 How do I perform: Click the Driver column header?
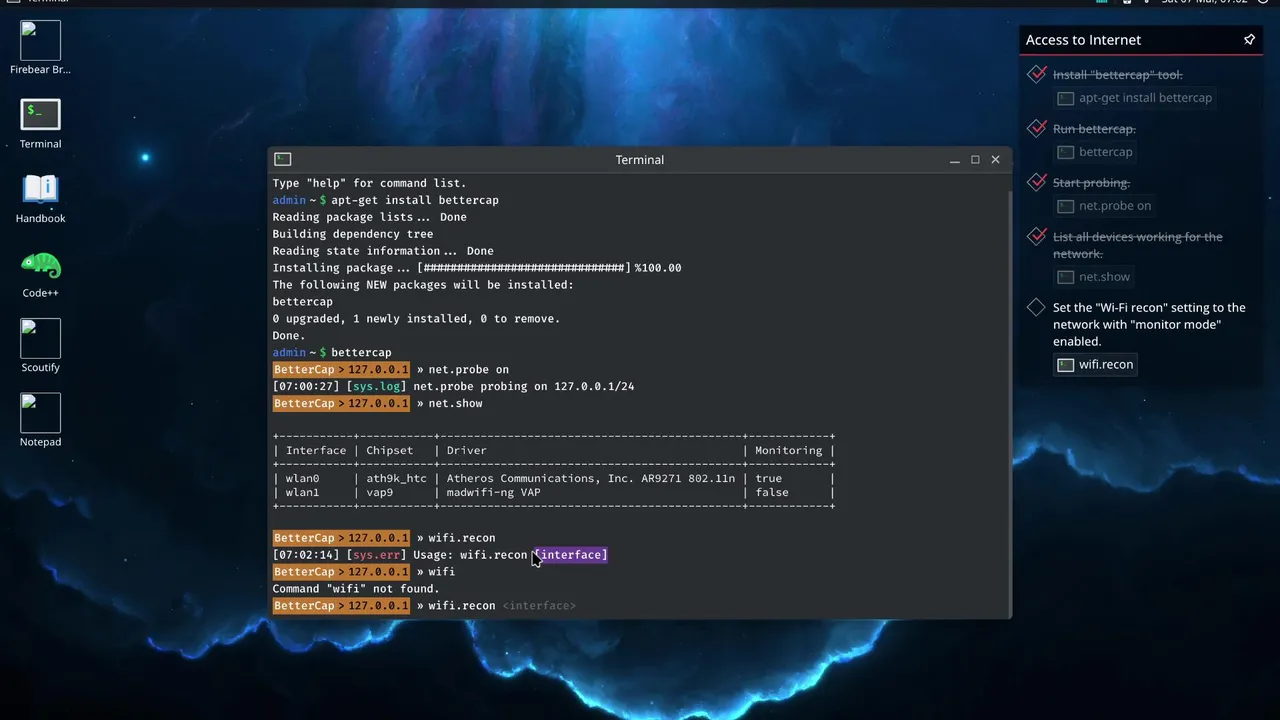click(x=466, y=451)
